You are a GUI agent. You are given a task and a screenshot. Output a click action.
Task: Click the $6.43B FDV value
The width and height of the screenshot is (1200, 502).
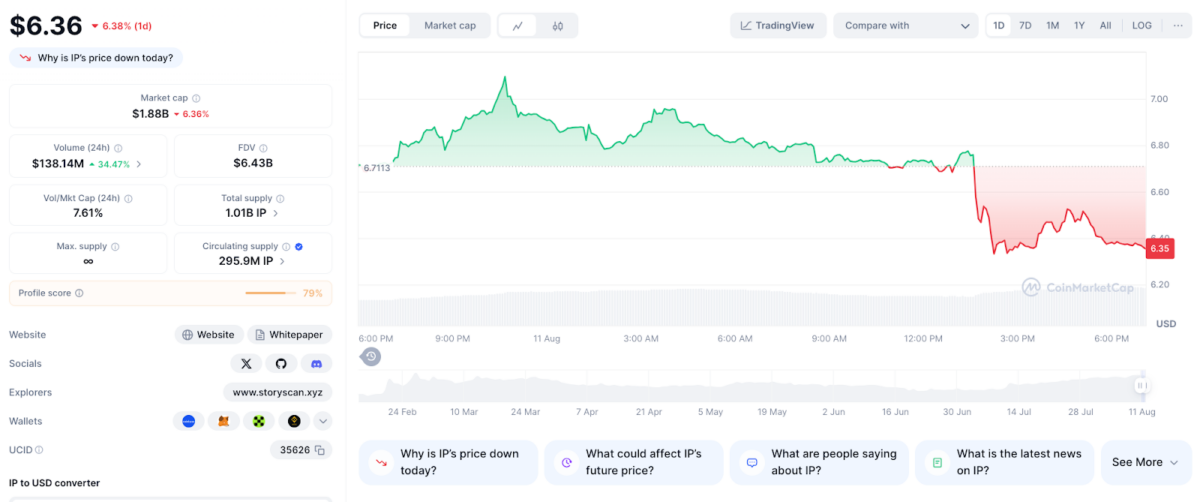click(x=253, y=163)
